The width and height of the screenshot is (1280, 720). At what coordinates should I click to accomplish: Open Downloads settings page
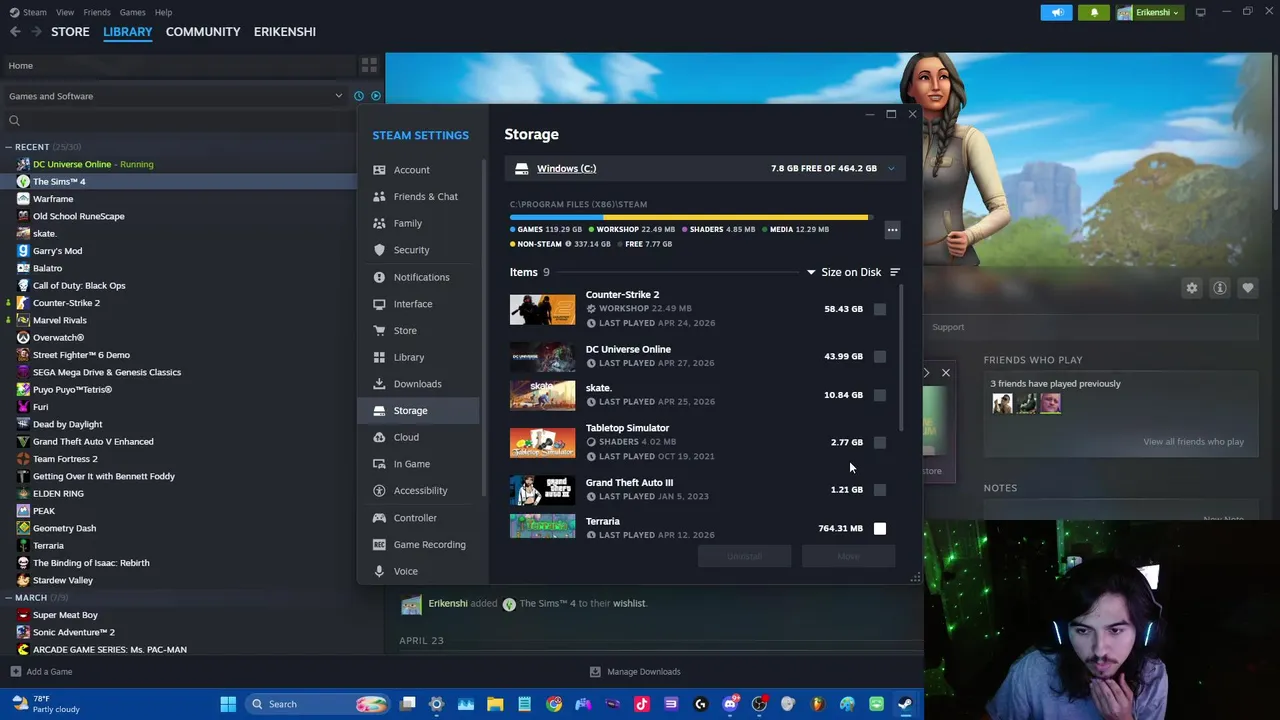point(420,384)
